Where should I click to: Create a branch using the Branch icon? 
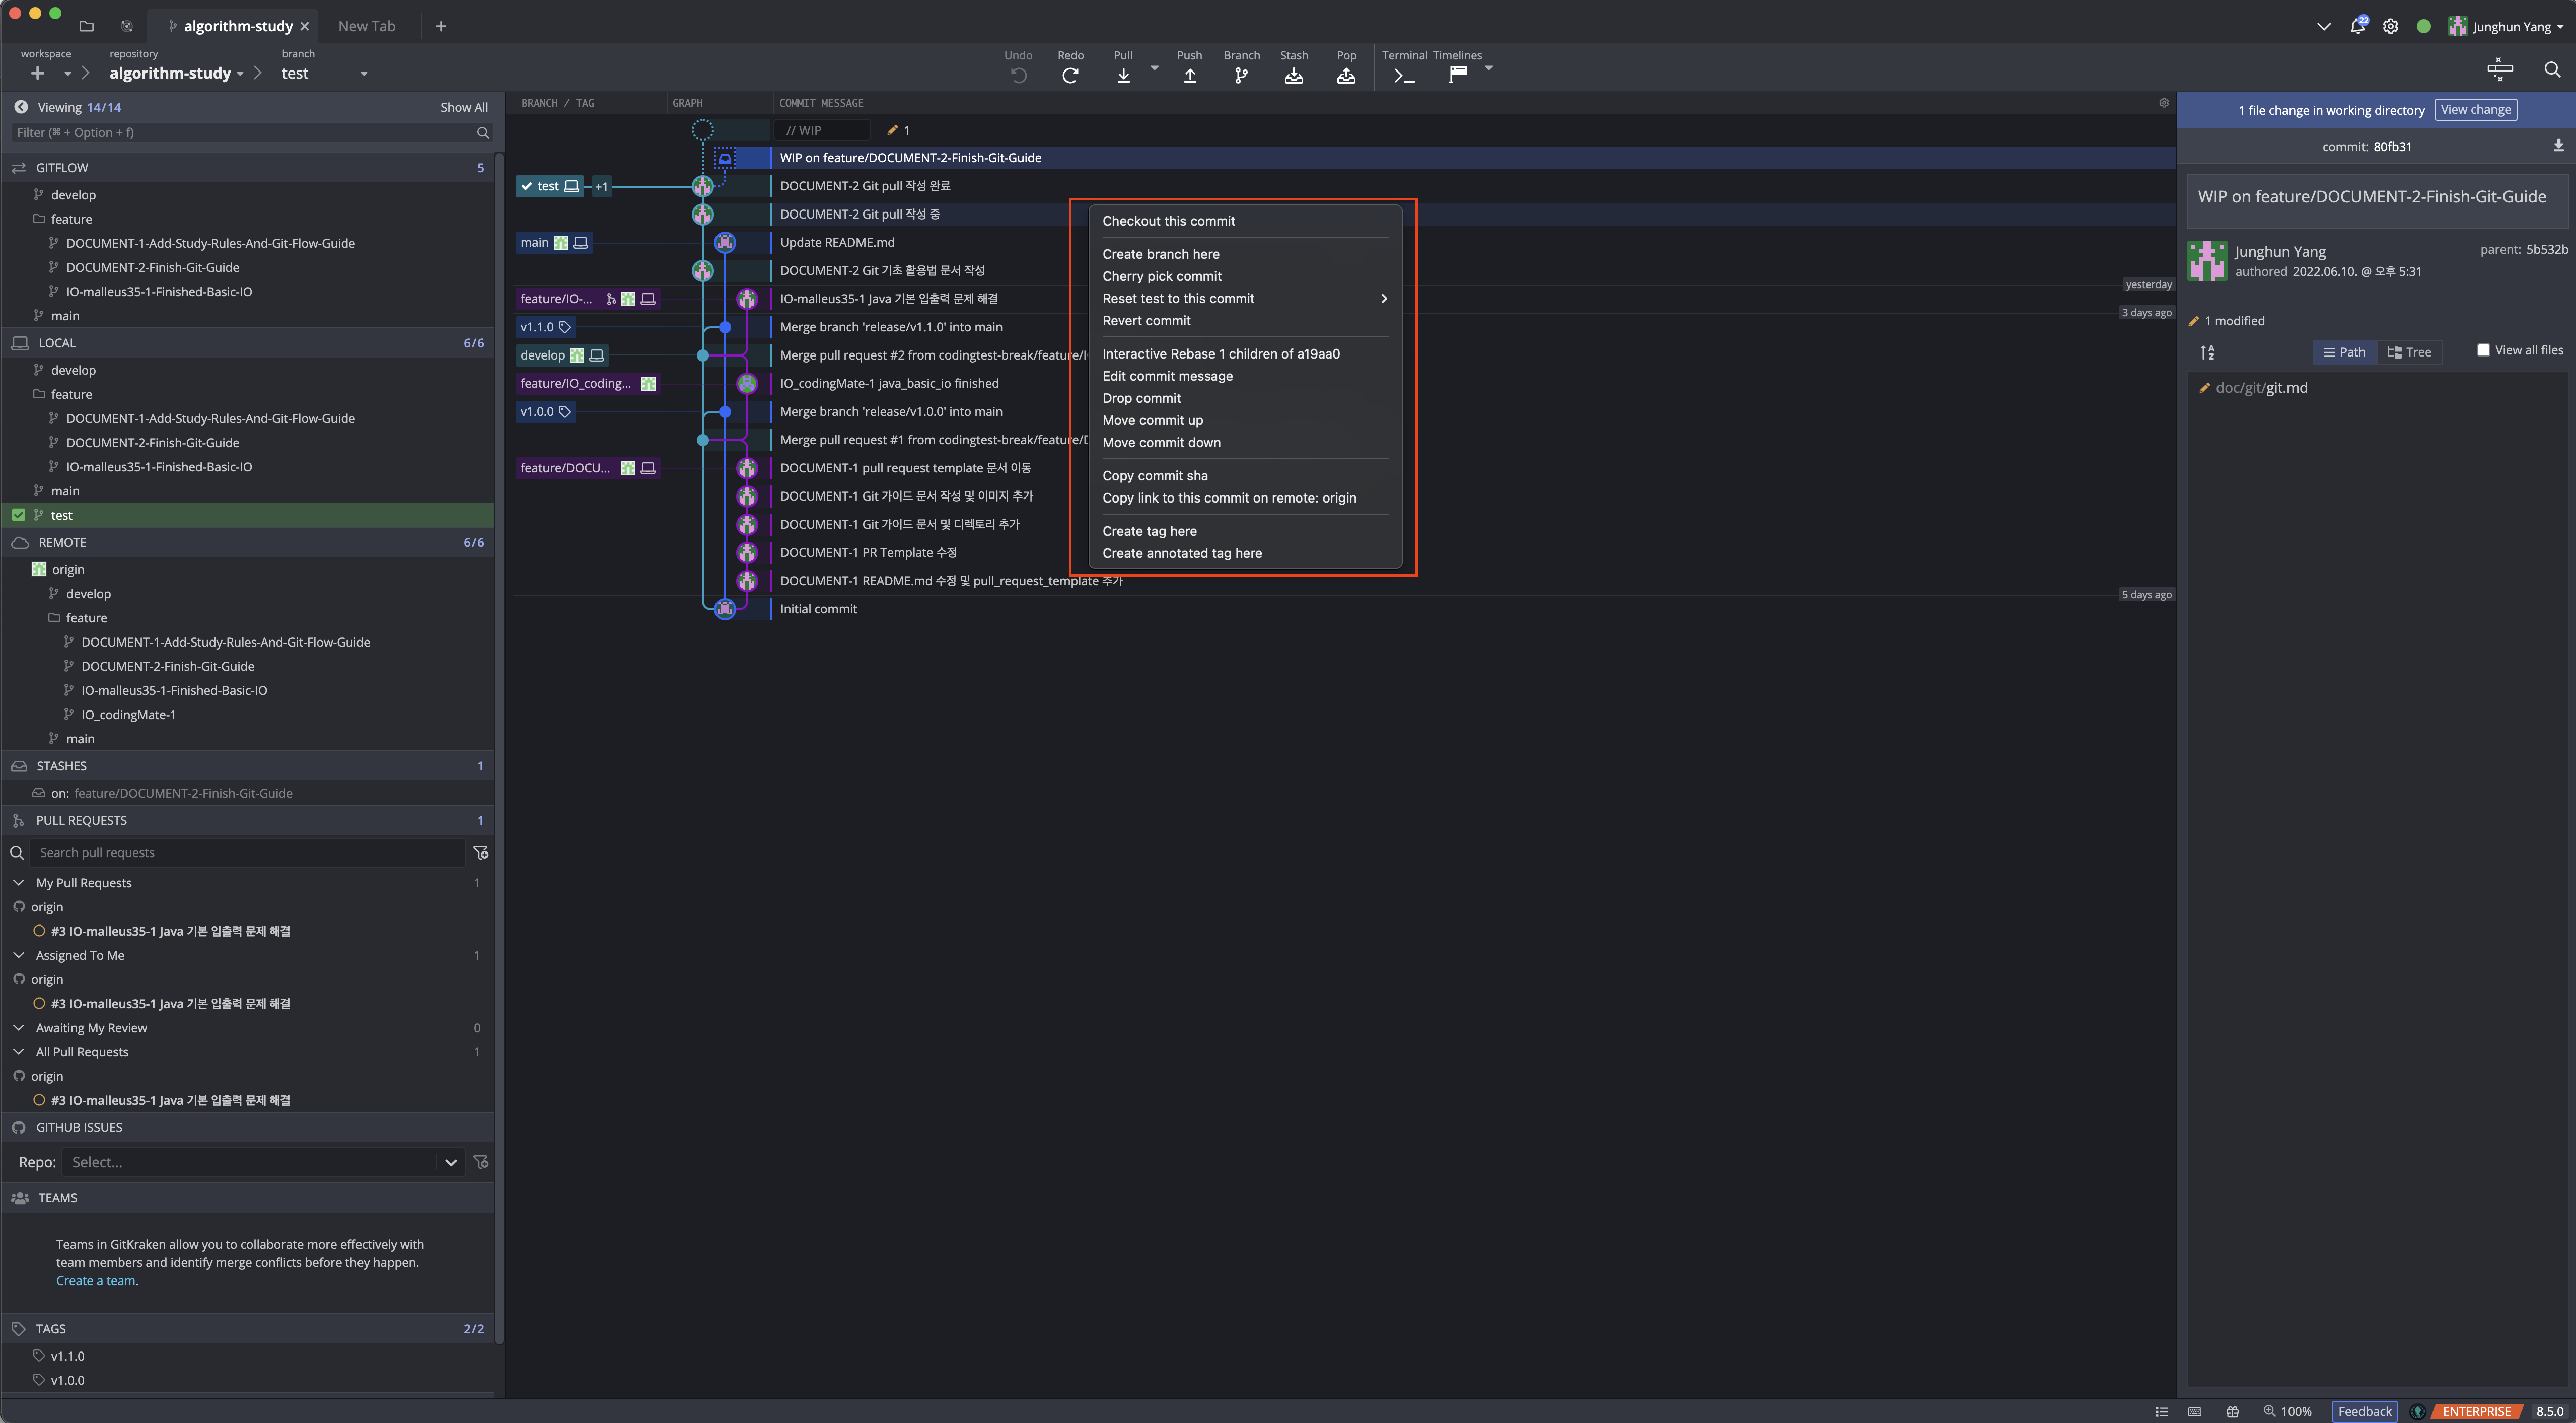click(x=1241, y=75)
